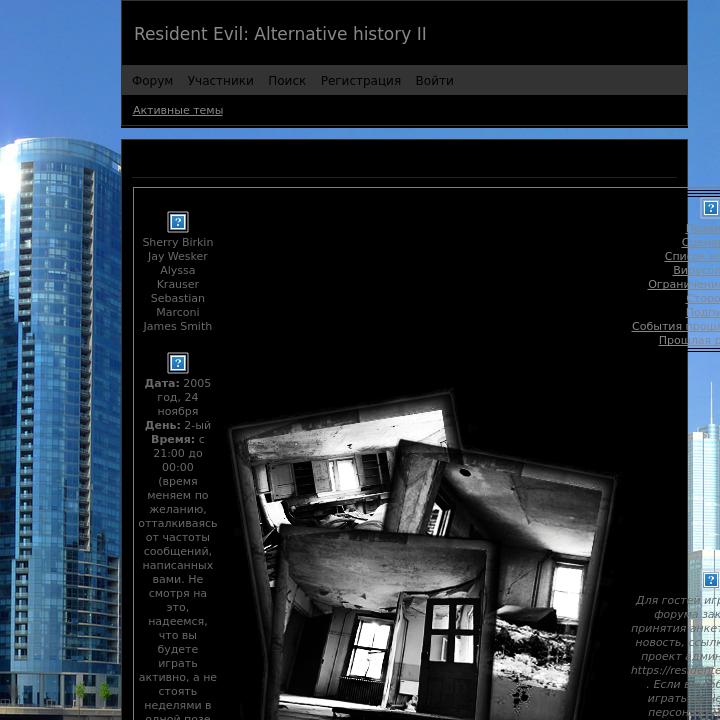Click the name Krauser
This screenshot has height=720, width=720.
coord(178,284)
